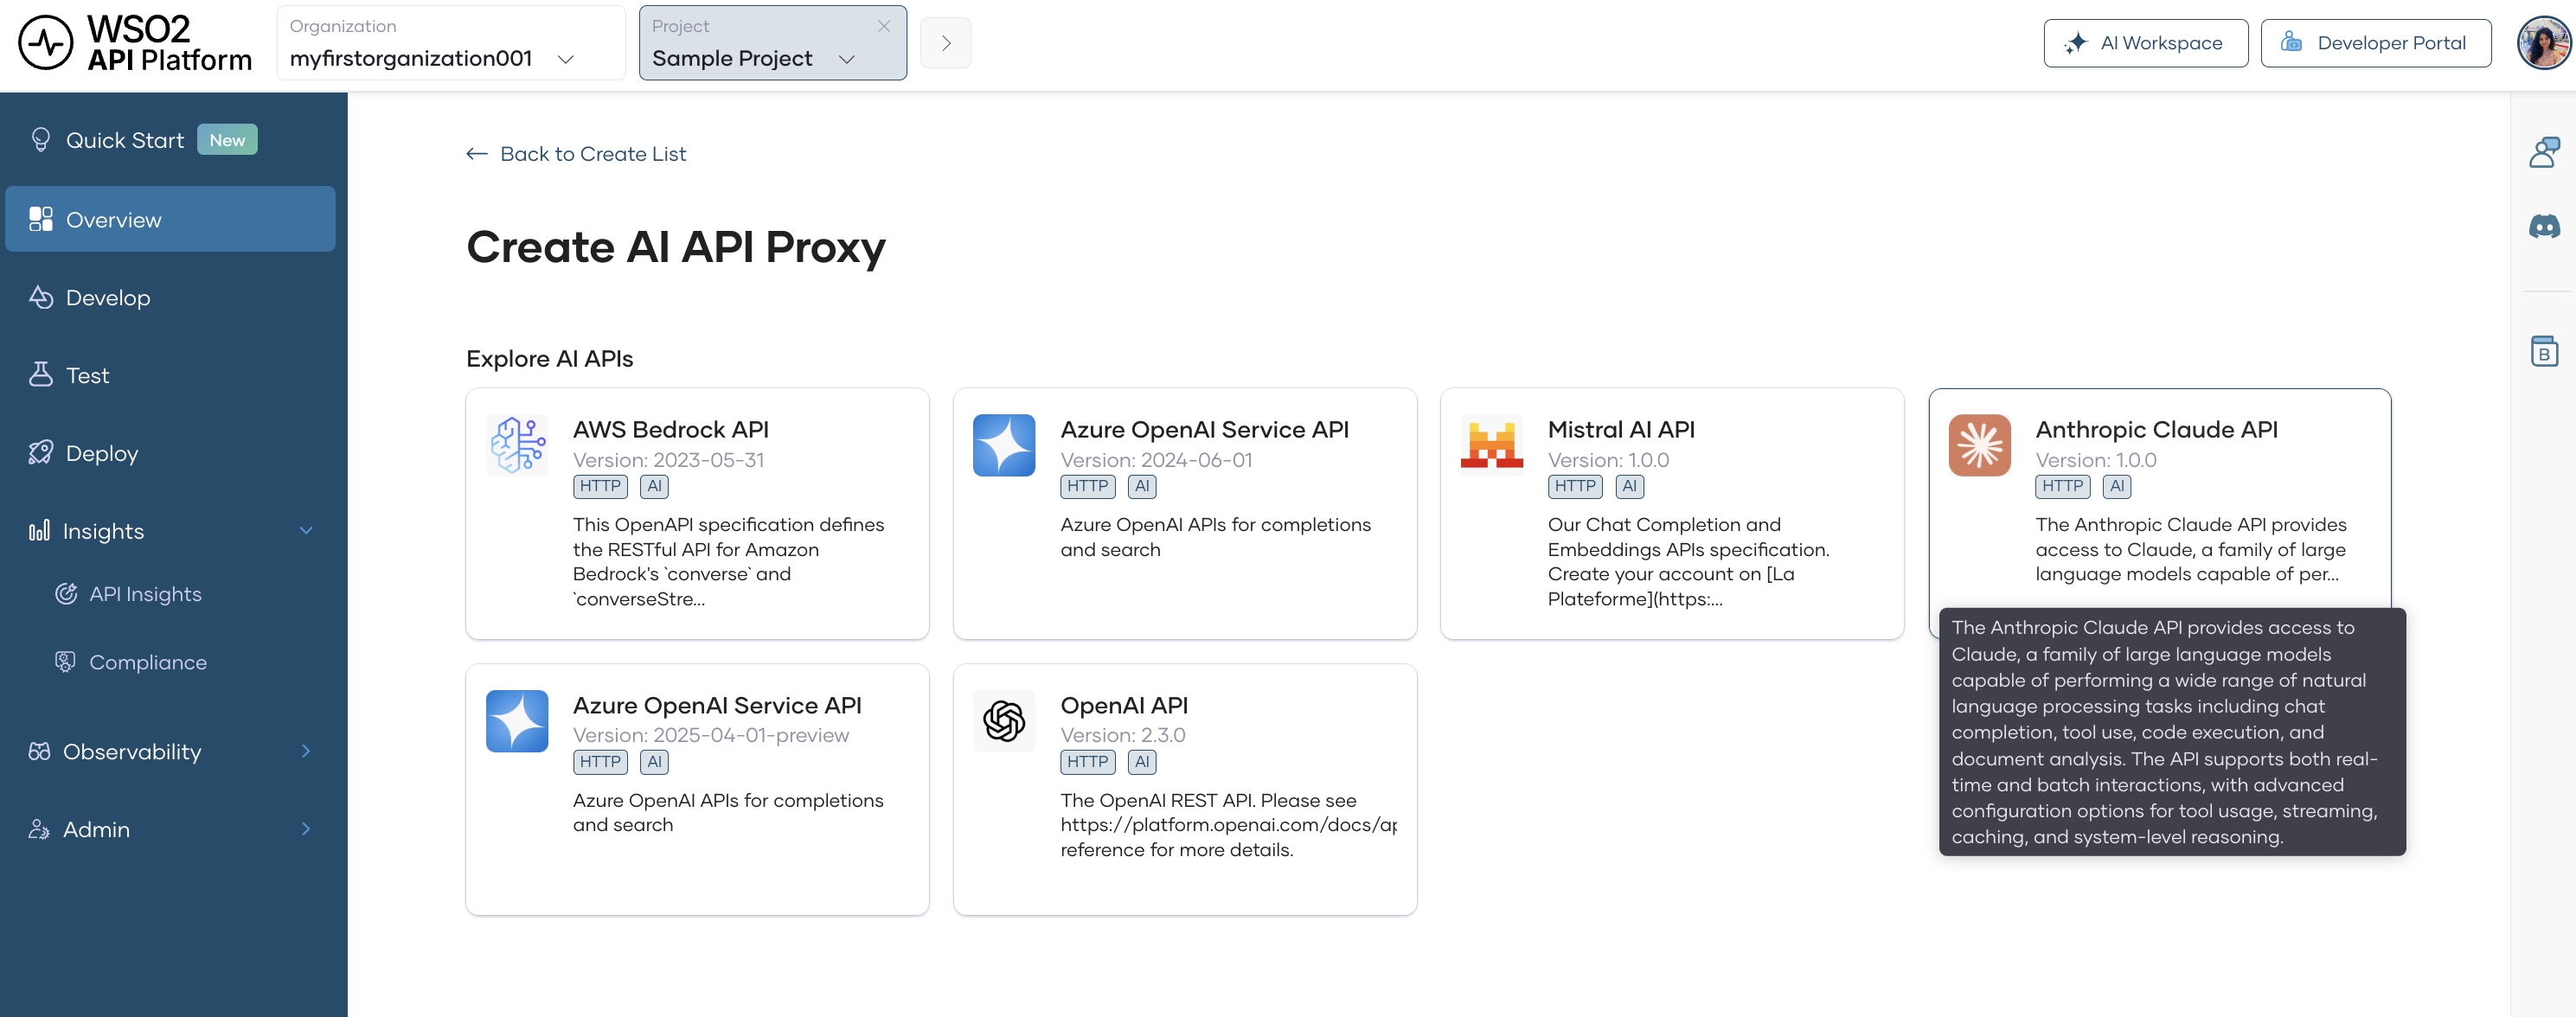2576x1017 pixels.
Task: Select the AWS Bedrock API card title
Action: [670, 429]
